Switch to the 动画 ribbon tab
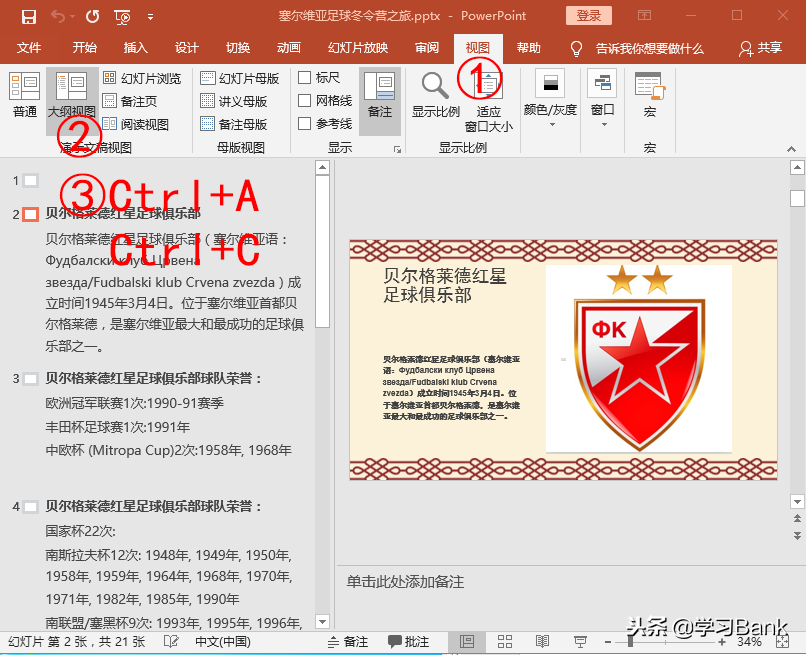The width and height of the screenshot is (806, 655). [x=289, y=48]
